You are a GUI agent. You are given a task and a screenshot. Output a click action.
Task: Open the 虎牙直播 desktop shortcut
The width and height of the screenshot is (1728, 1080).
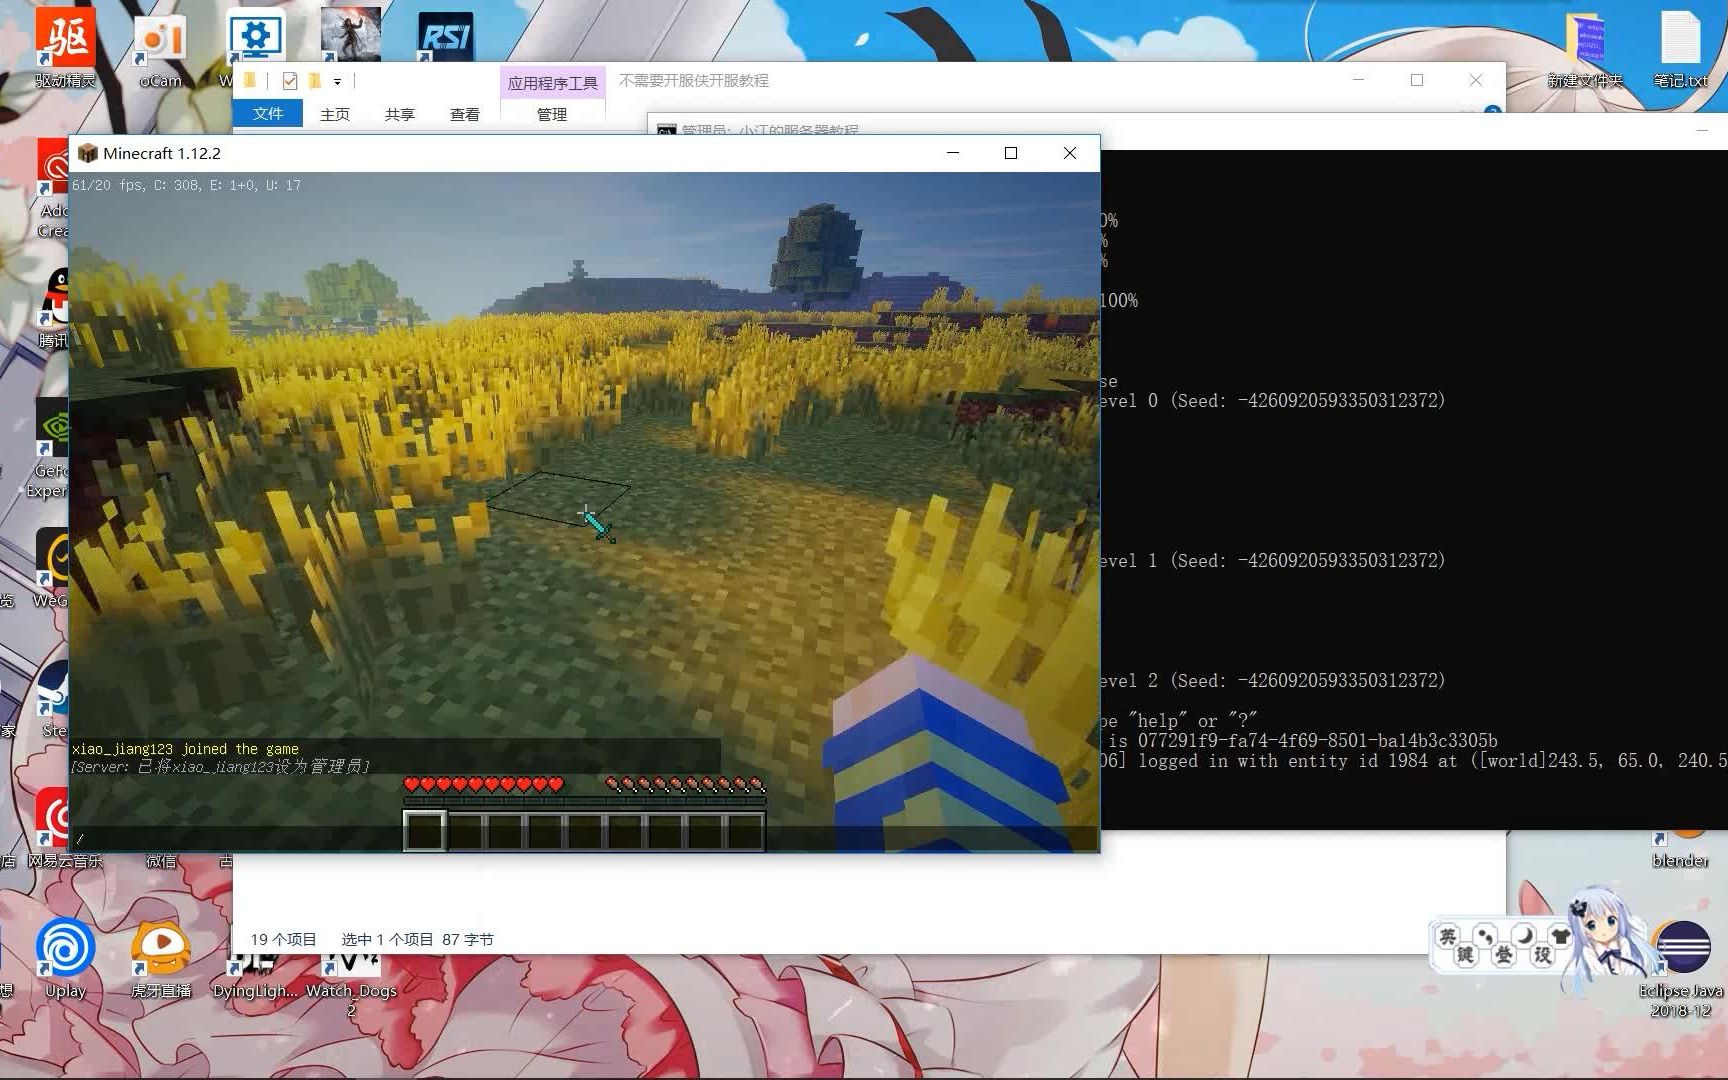pyautogui.click(x=160, y=958)
